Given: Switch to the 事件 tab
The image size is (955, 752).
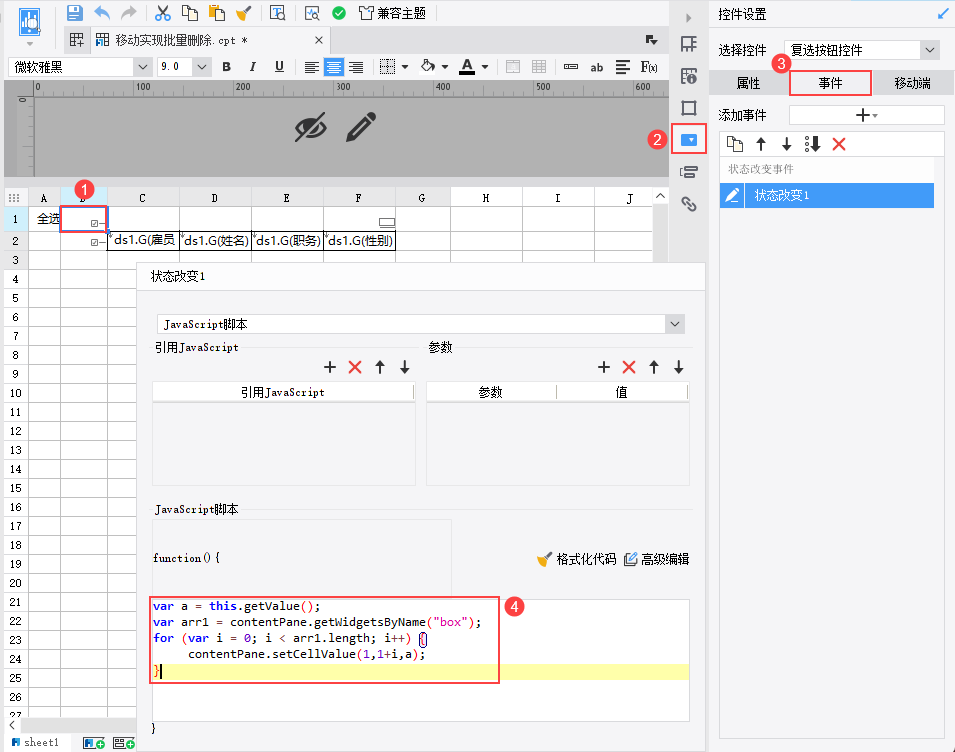Looking at the screenshot, I should pos(830,83).
